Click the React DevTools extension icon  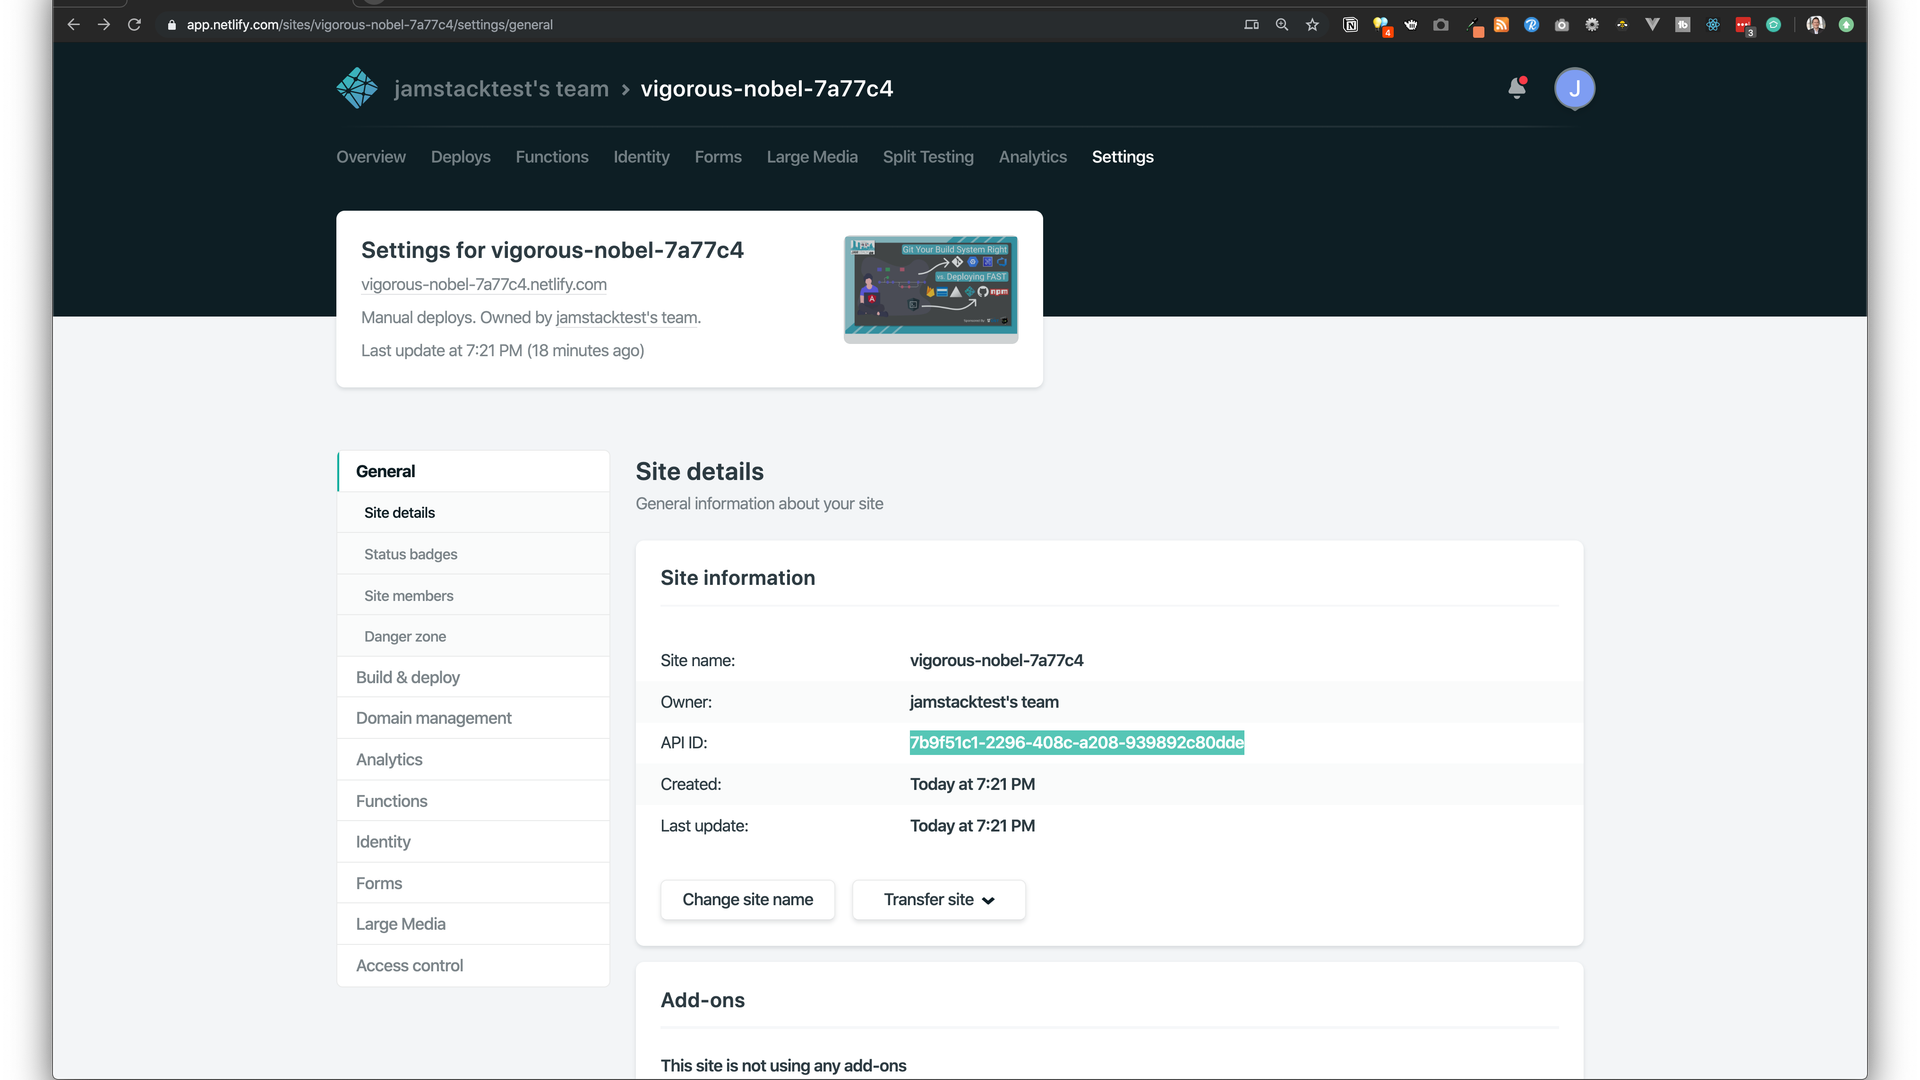point(1713,25)
